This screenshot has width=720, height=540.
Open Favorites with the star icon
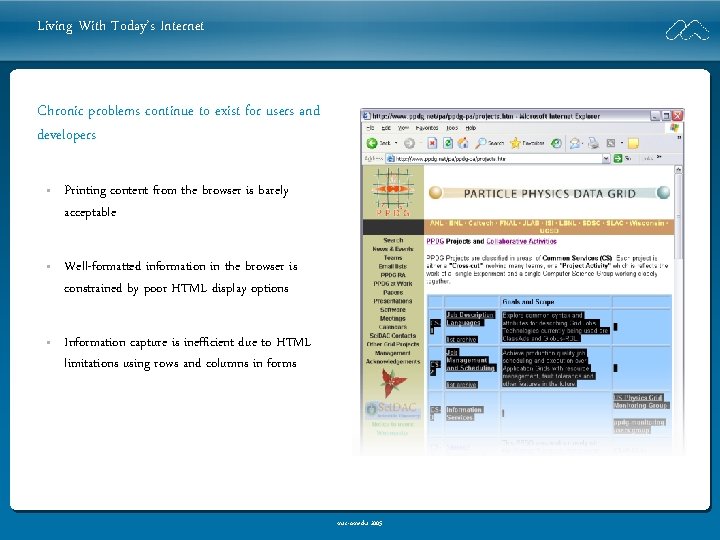tap(516, 143)
